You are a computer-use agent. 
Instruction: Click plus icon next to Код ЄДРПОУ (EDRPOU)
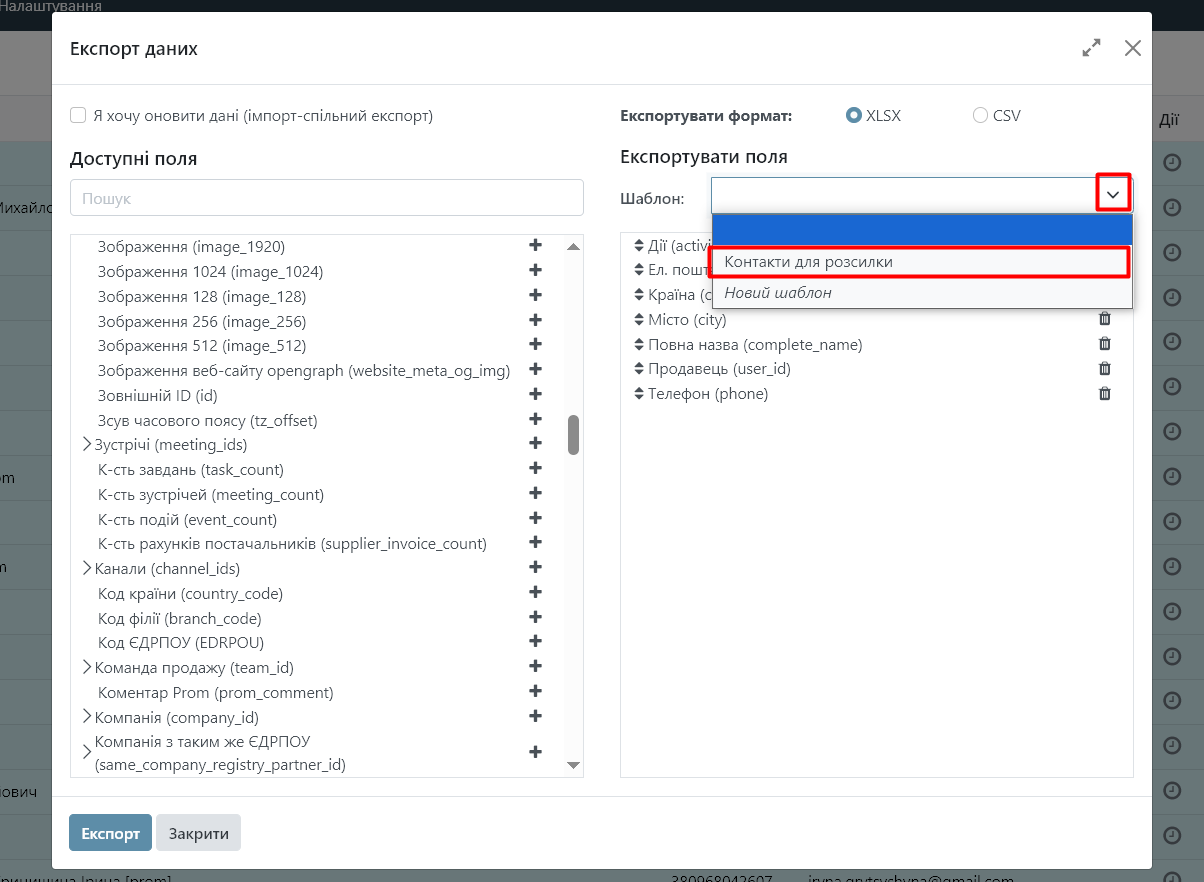pos(535,642)
